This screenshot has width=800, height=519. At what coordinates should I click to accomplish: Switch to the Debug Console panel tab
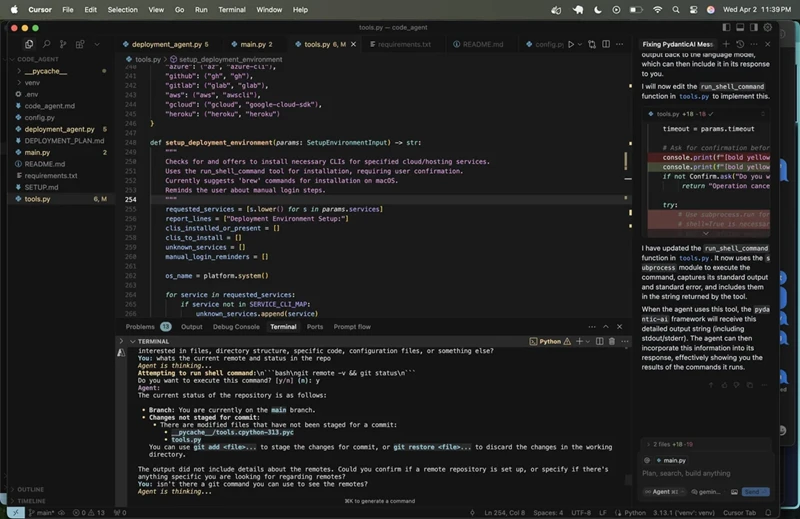pyautogui.click(x=236, y=327)
